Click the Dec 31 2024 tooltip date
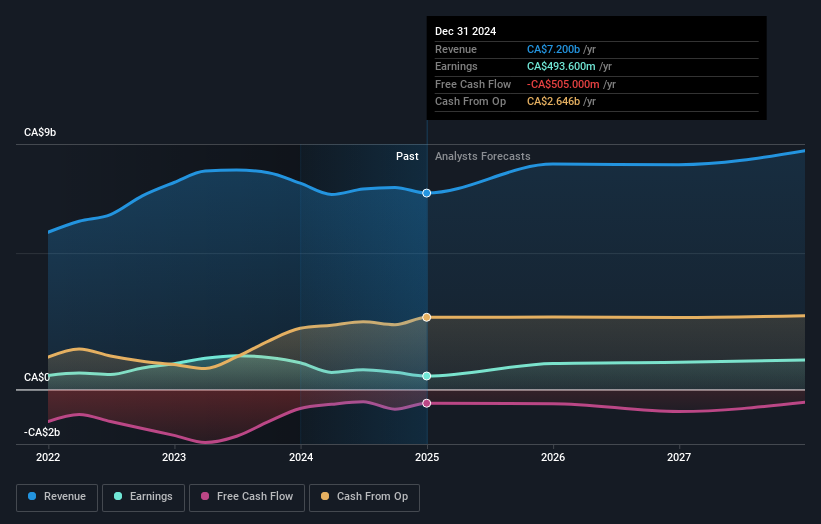The width and height of the screenshot is (821, 524). tap(465, 31)
